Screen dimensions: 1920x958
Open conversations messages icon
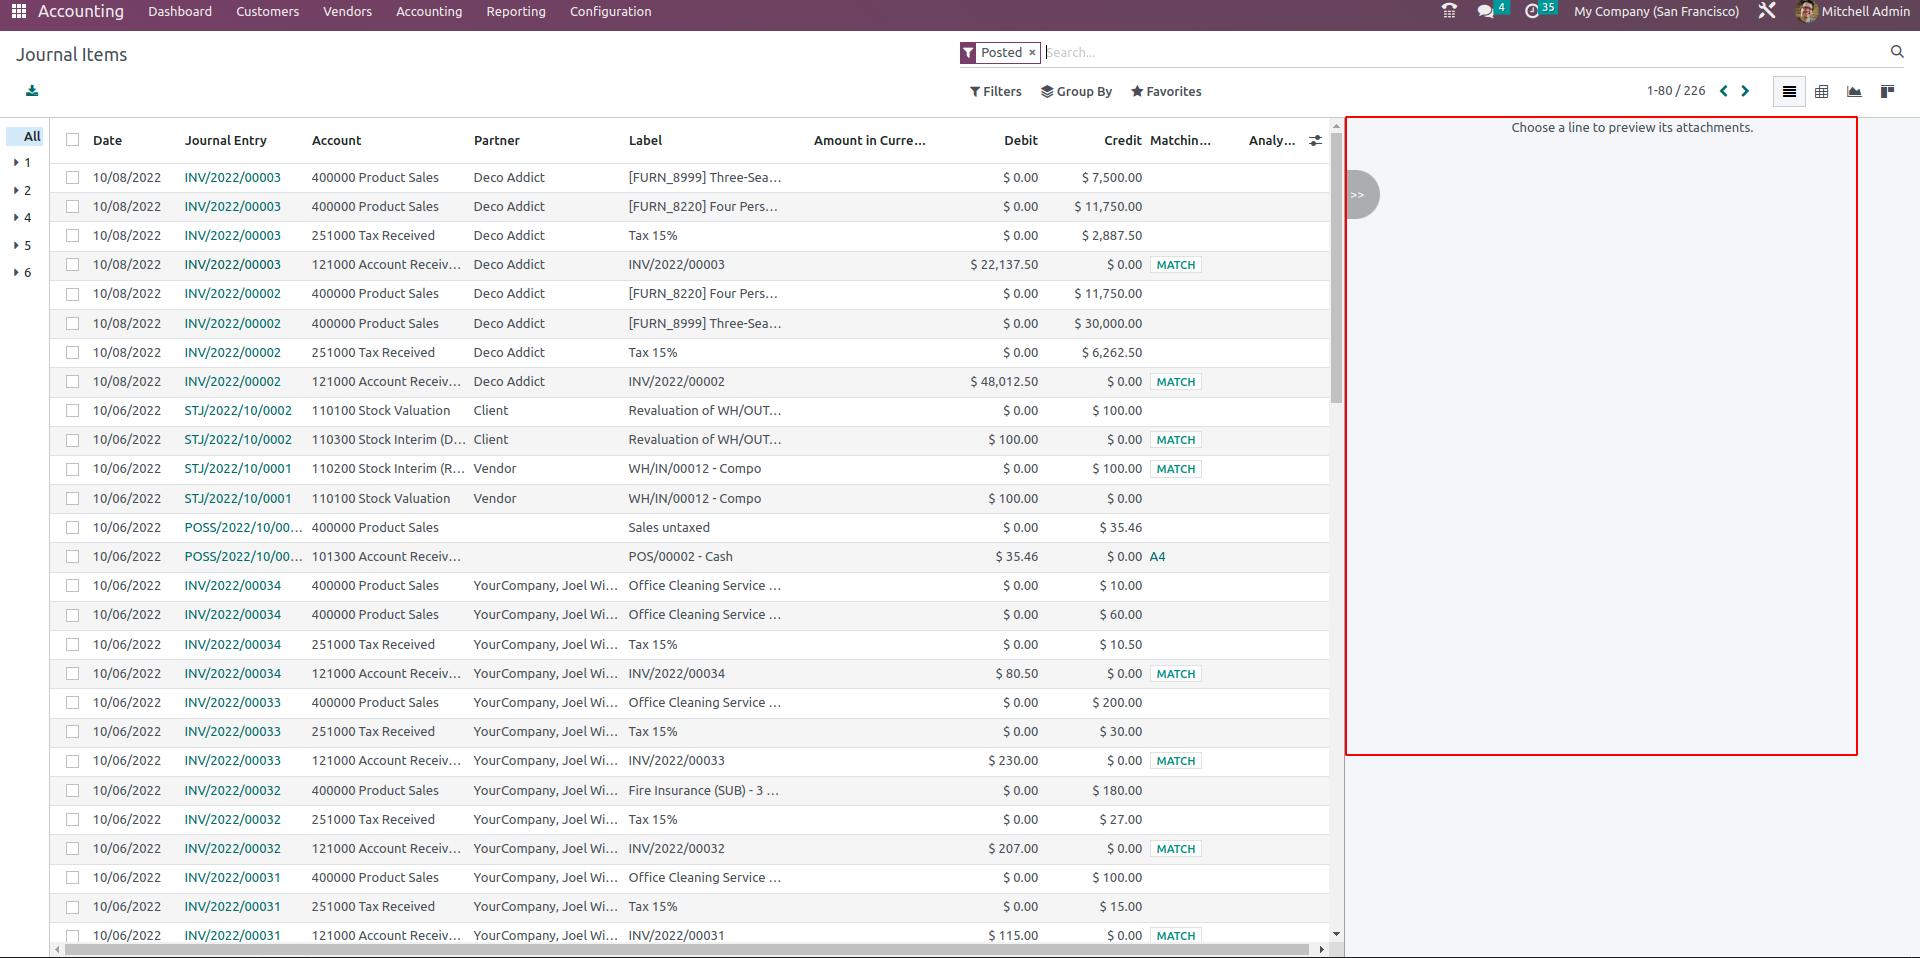coord(1486,12)
